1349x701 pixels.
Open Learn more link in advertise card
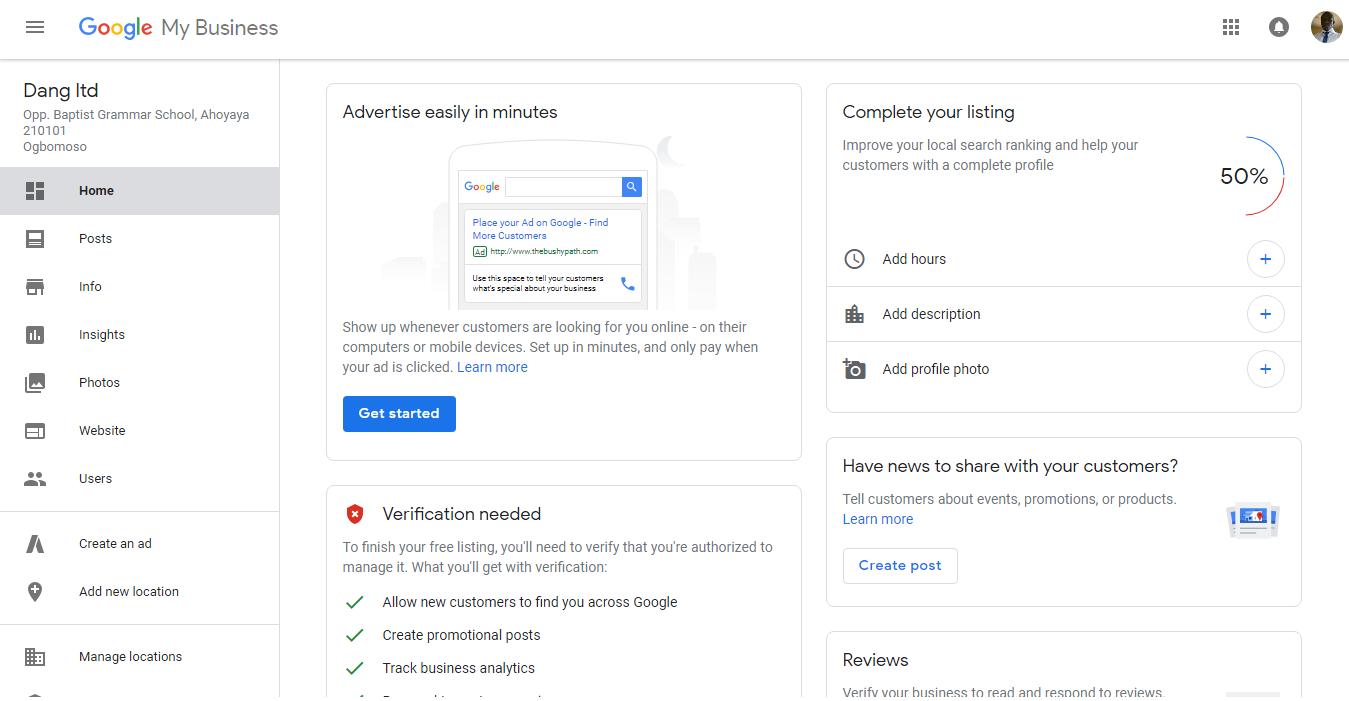coord(492,367)
